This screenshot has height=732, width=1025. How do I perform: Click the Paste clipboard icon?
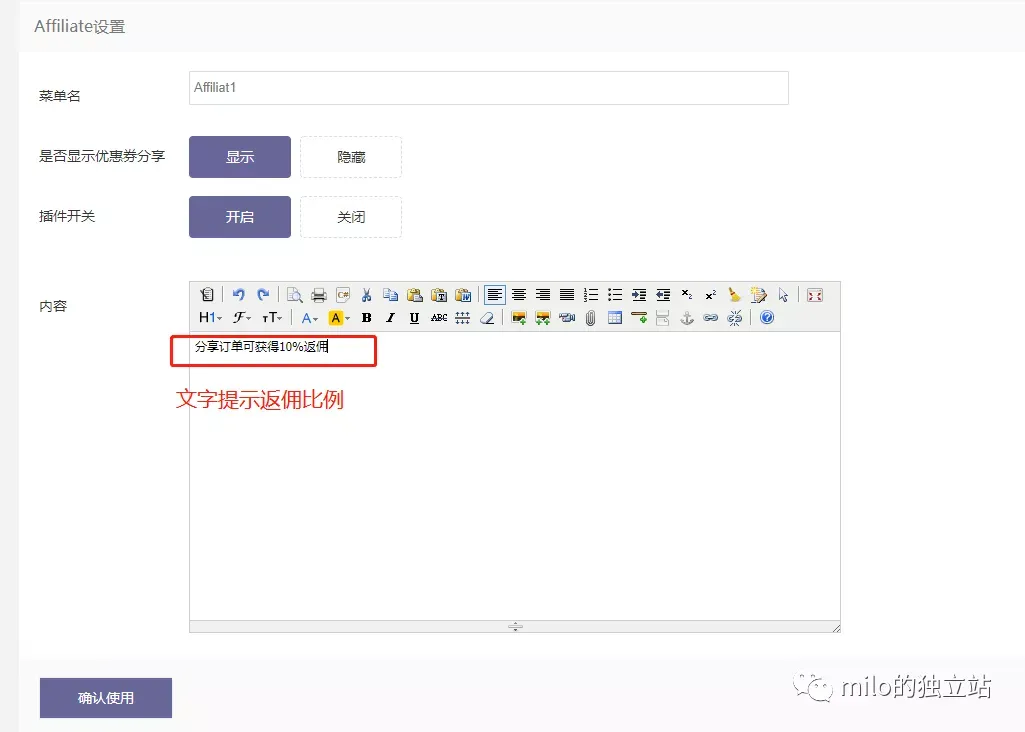click(x=414, y=295)
